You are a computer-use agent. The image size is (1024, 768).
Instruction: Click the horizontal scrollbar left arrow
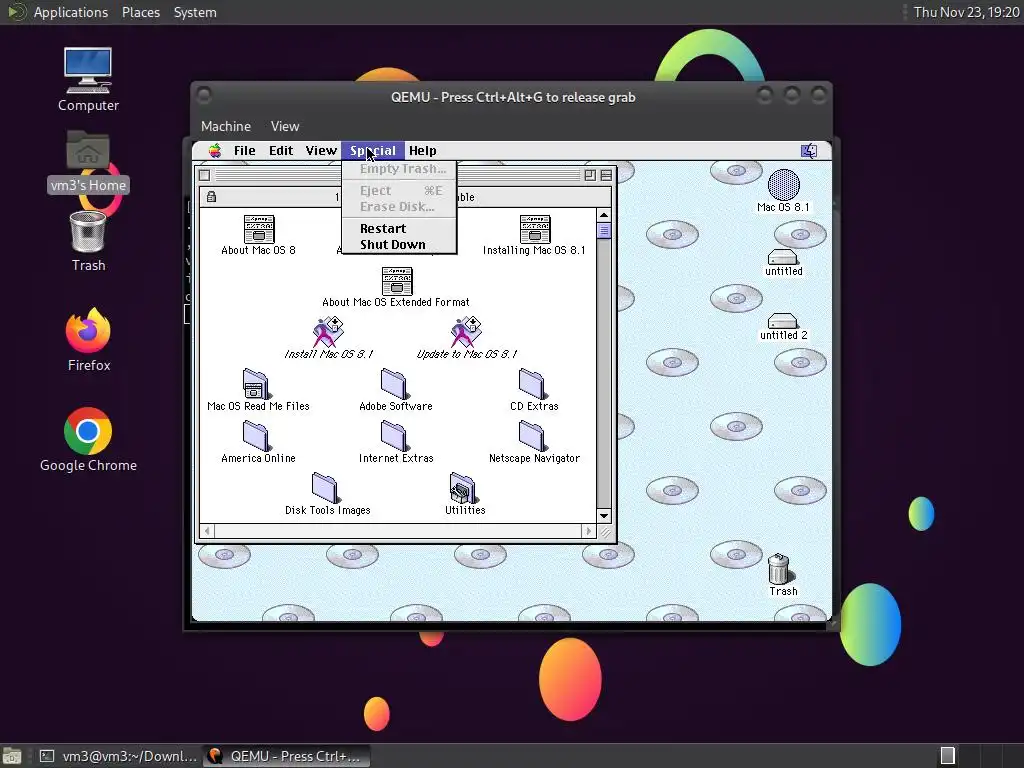click(x=207, y=531)
